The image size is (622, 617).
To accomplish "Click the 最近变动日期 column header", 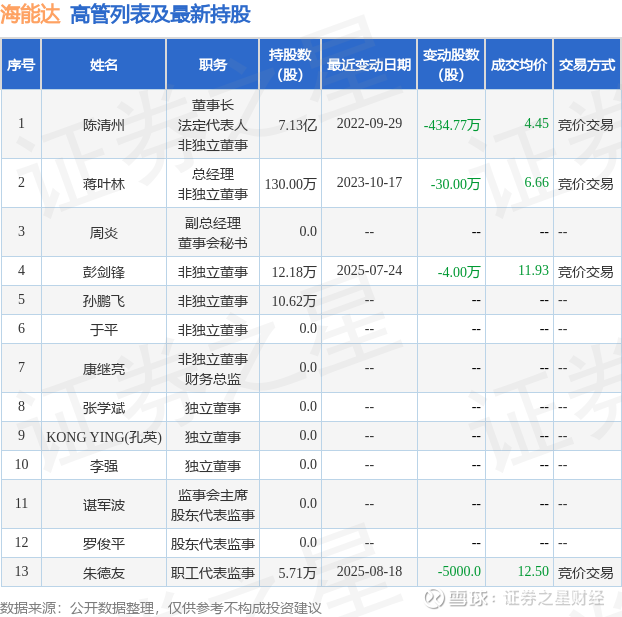I will (x=369, y=64).
